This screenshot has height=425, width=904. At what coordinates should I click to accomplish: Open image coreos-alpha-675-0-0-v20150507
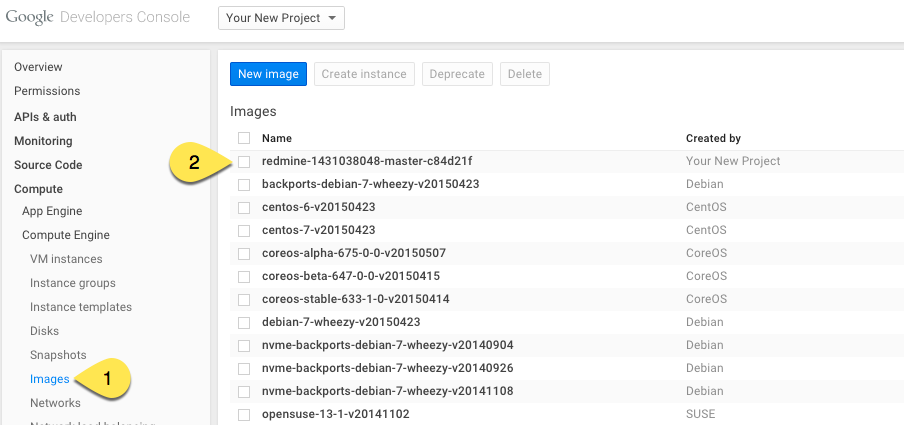(353, 253)
